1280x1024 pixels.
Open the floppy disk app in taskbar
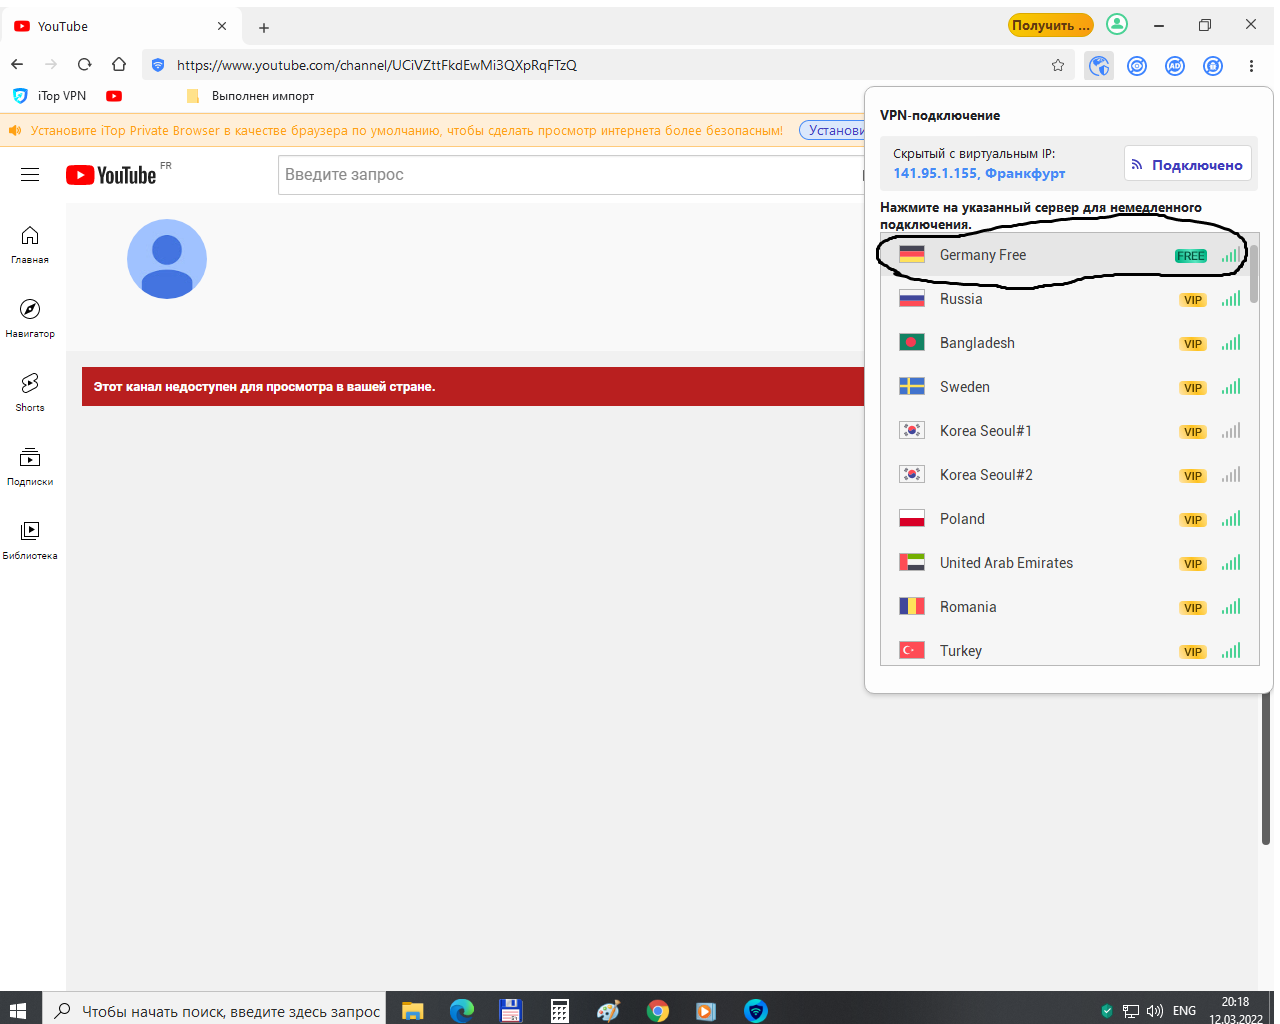(x=511, y=1011)
